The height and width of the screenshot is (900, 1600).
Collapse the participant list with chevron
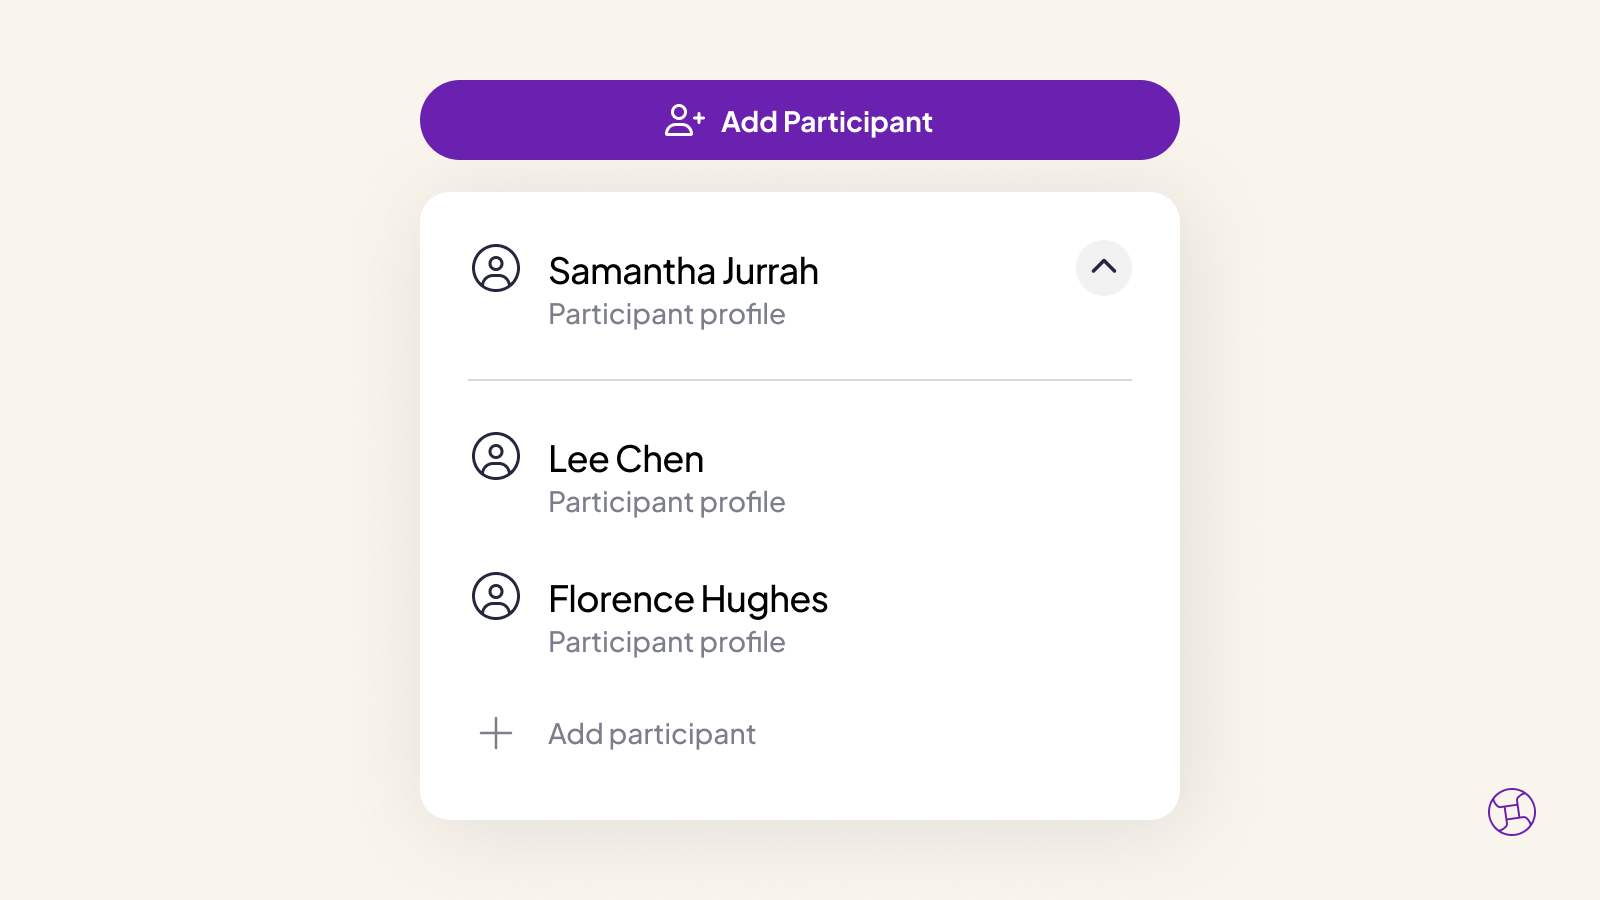point(1103,267)
